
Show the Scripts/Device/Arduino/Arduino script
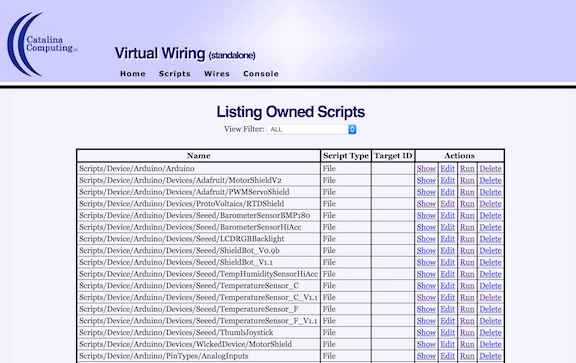tap(426, 169)
